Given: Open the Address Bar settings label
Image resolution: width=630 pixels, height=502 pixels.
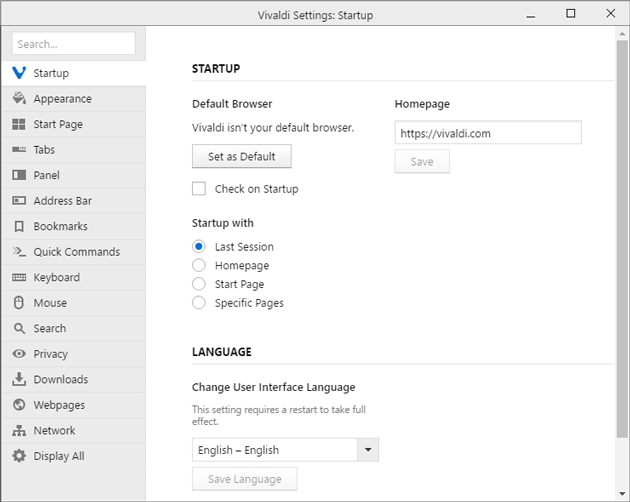Looking at the screenshot, I should [62, 201].
